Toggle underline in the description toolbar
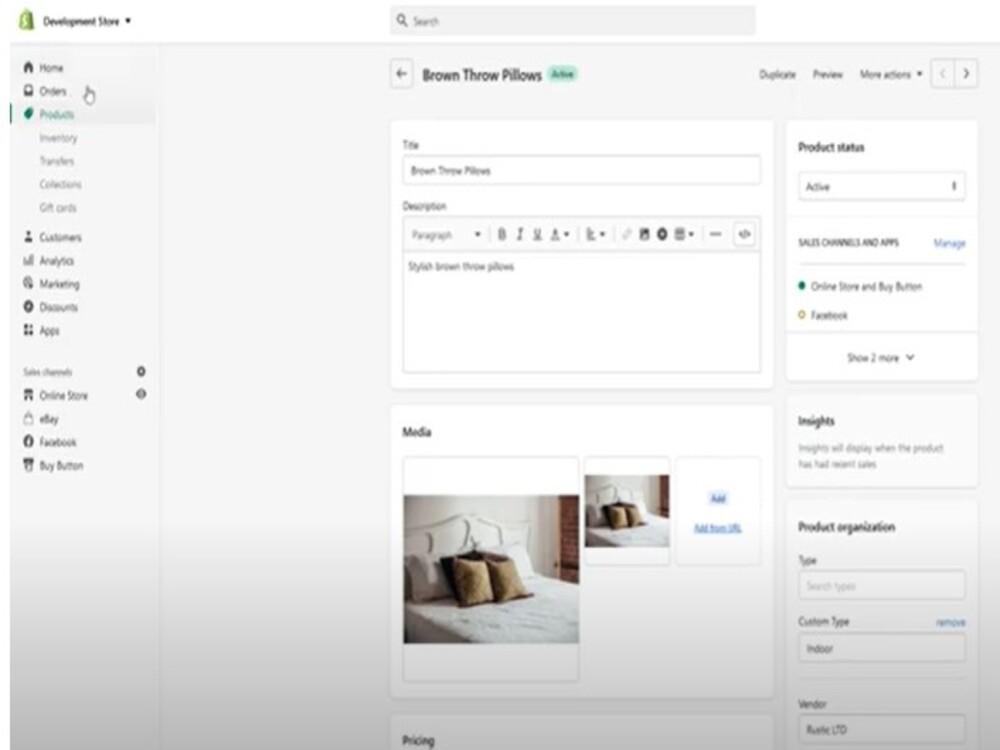 (x=537, y=234)
